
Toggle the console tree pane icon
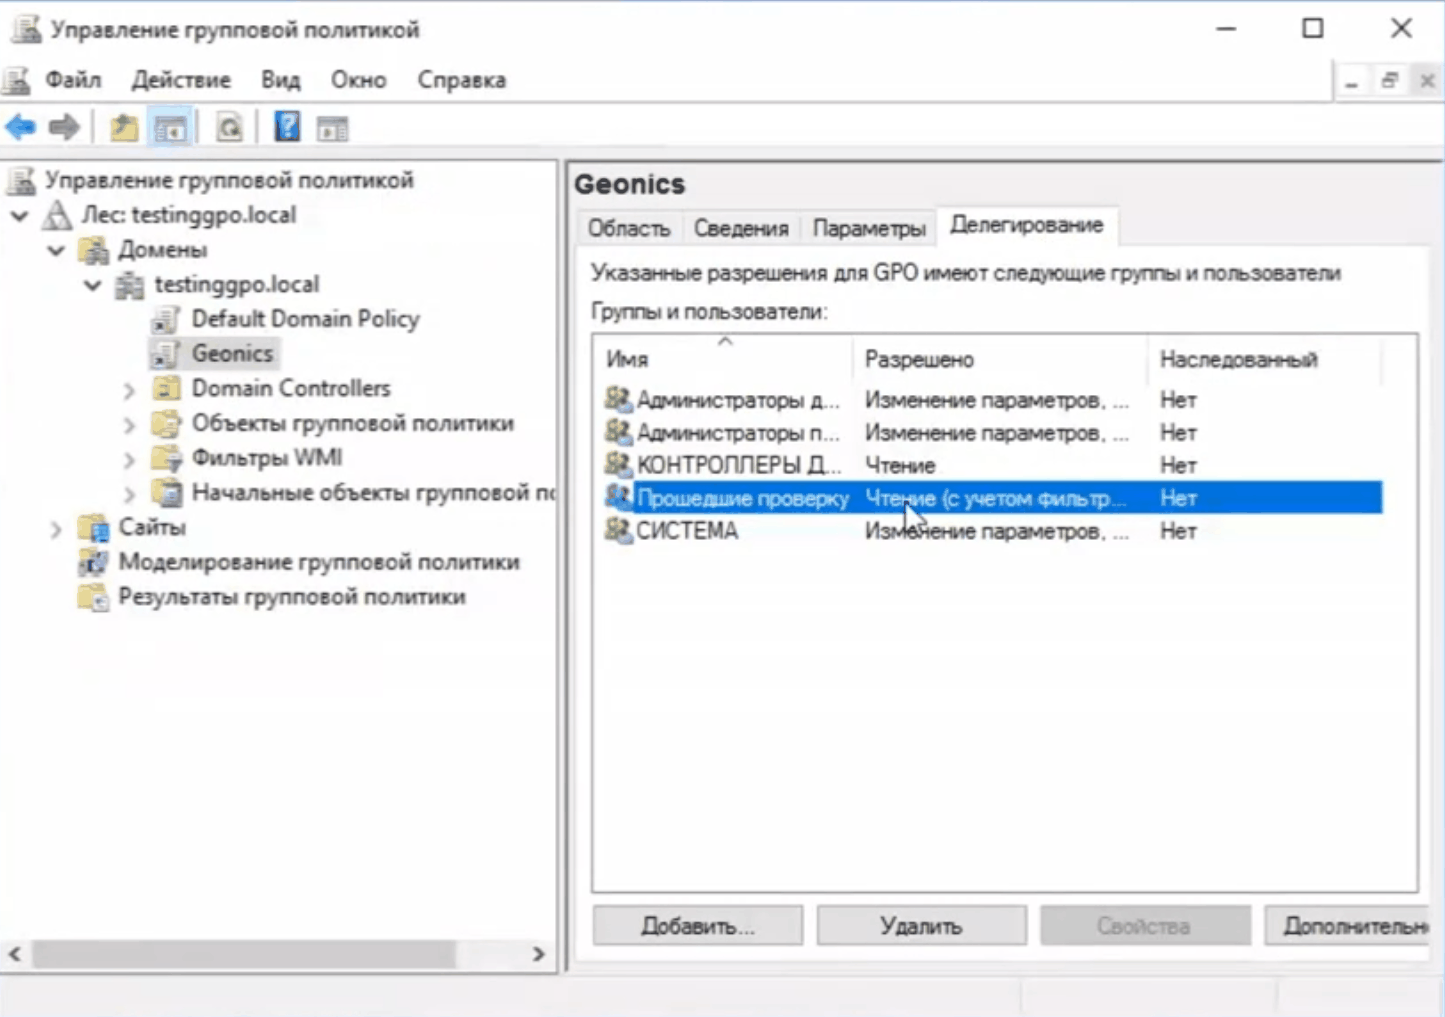point(170,128)
